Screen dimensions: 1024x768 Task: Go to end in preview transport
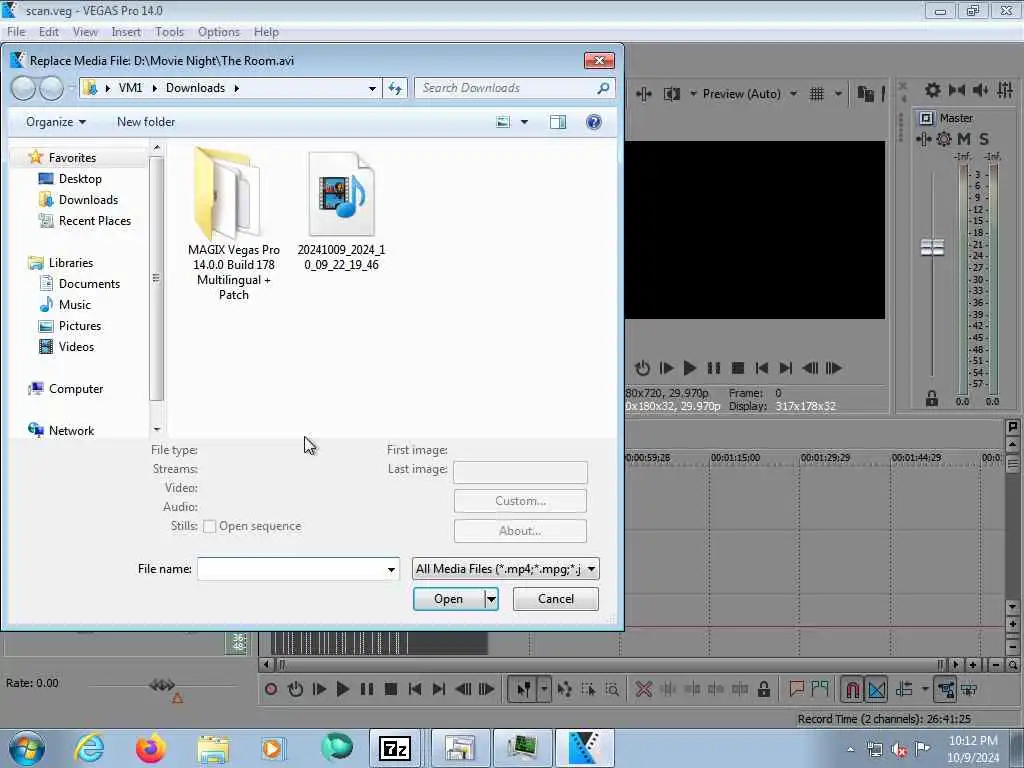coord(786,368)
